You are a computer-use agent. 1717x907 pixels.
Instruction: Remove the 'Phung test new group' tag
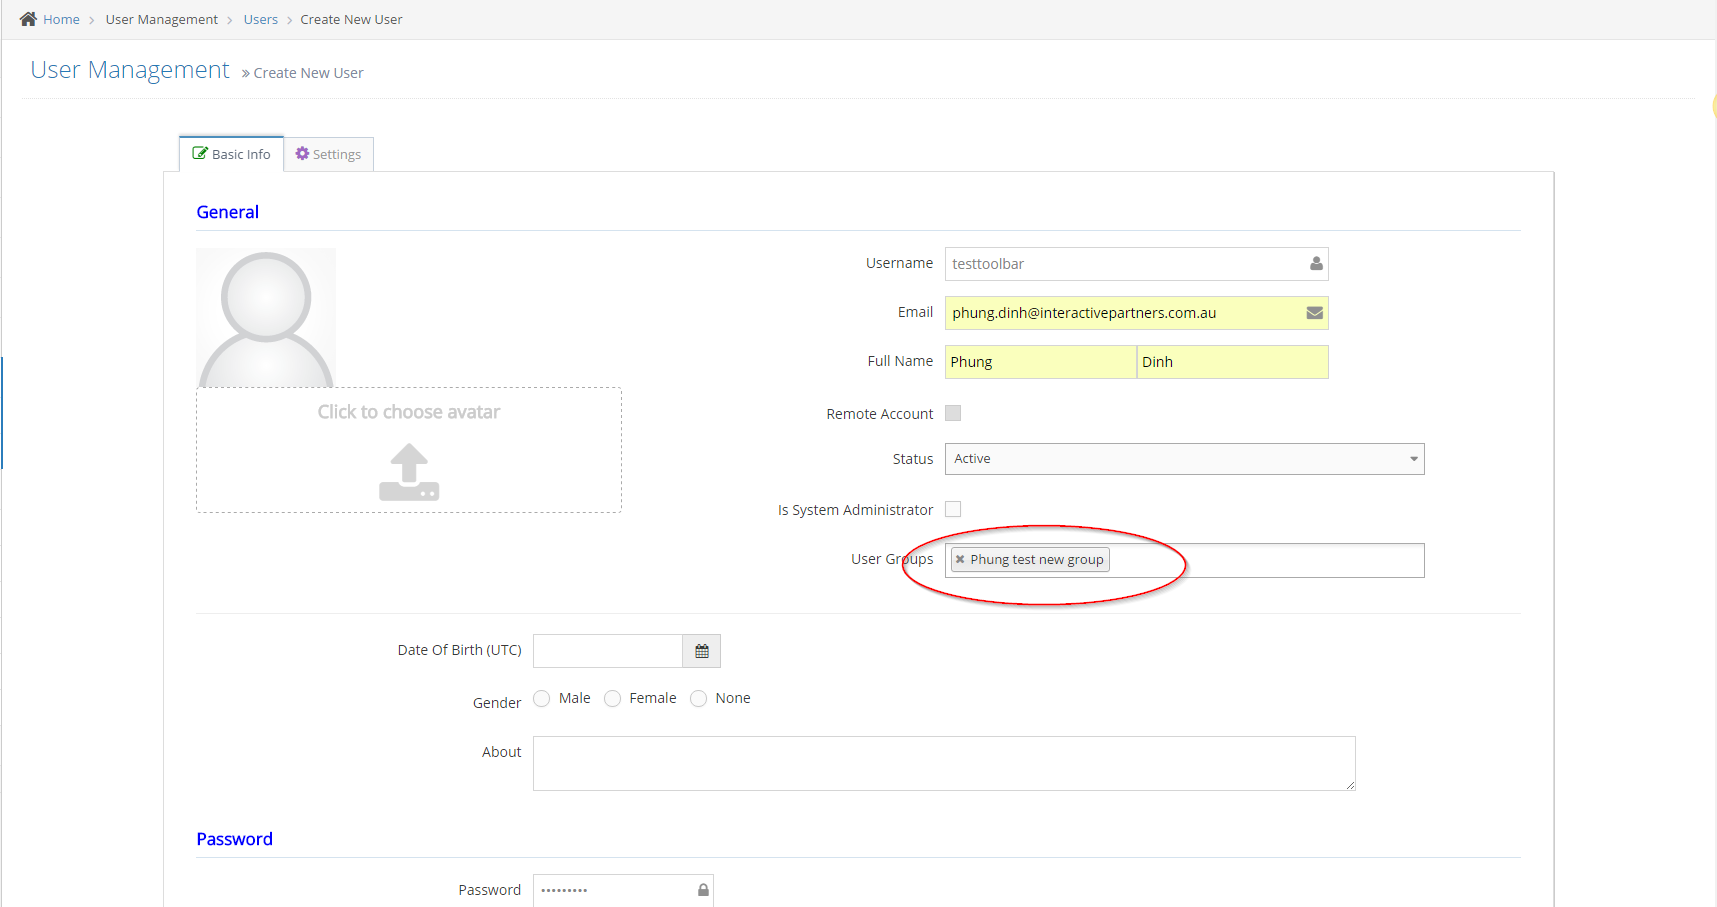[960, 560]
